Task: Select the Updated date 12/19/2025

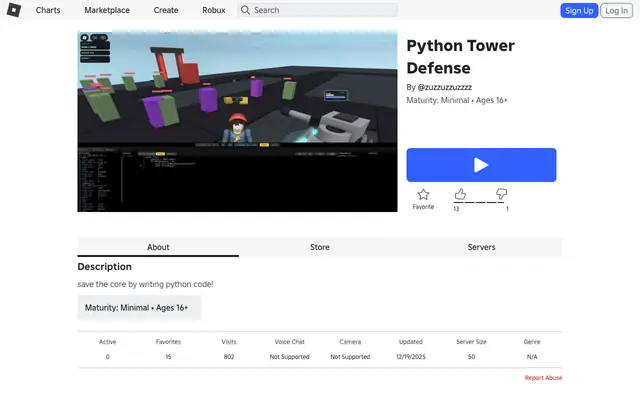Action: [411, 357]
